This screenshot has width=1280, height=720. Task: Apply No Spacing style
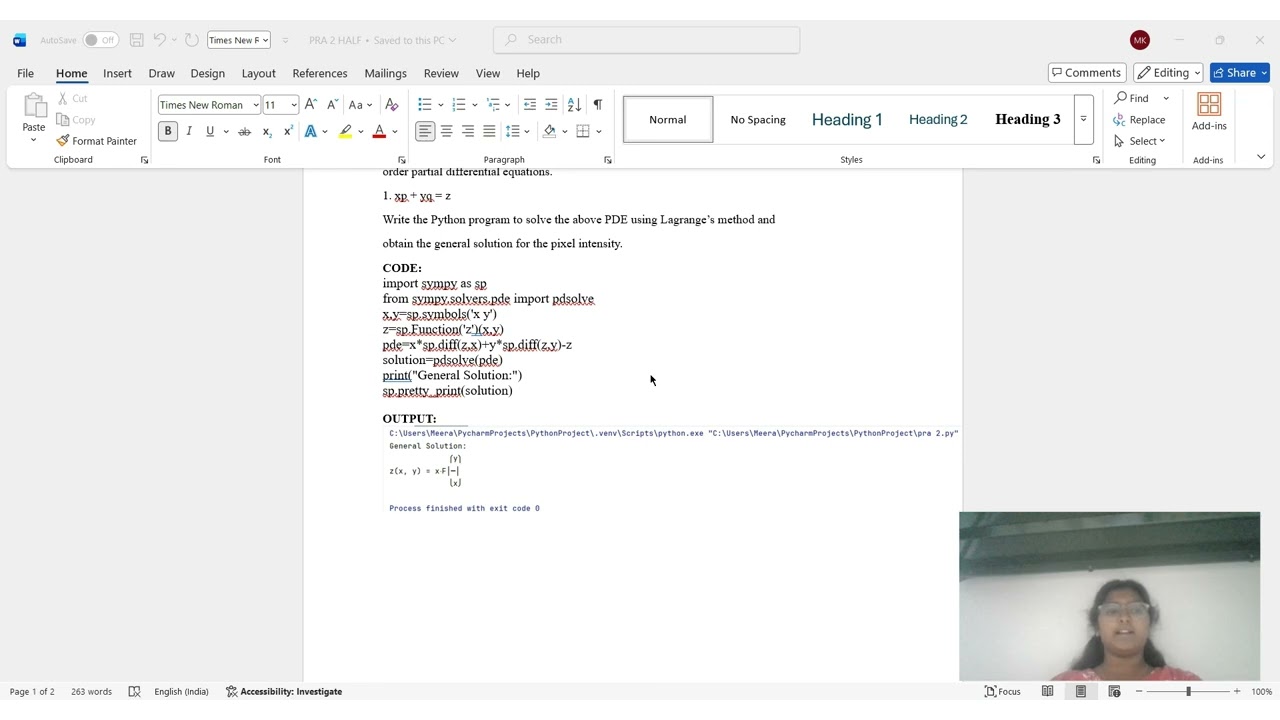[758, 119]
